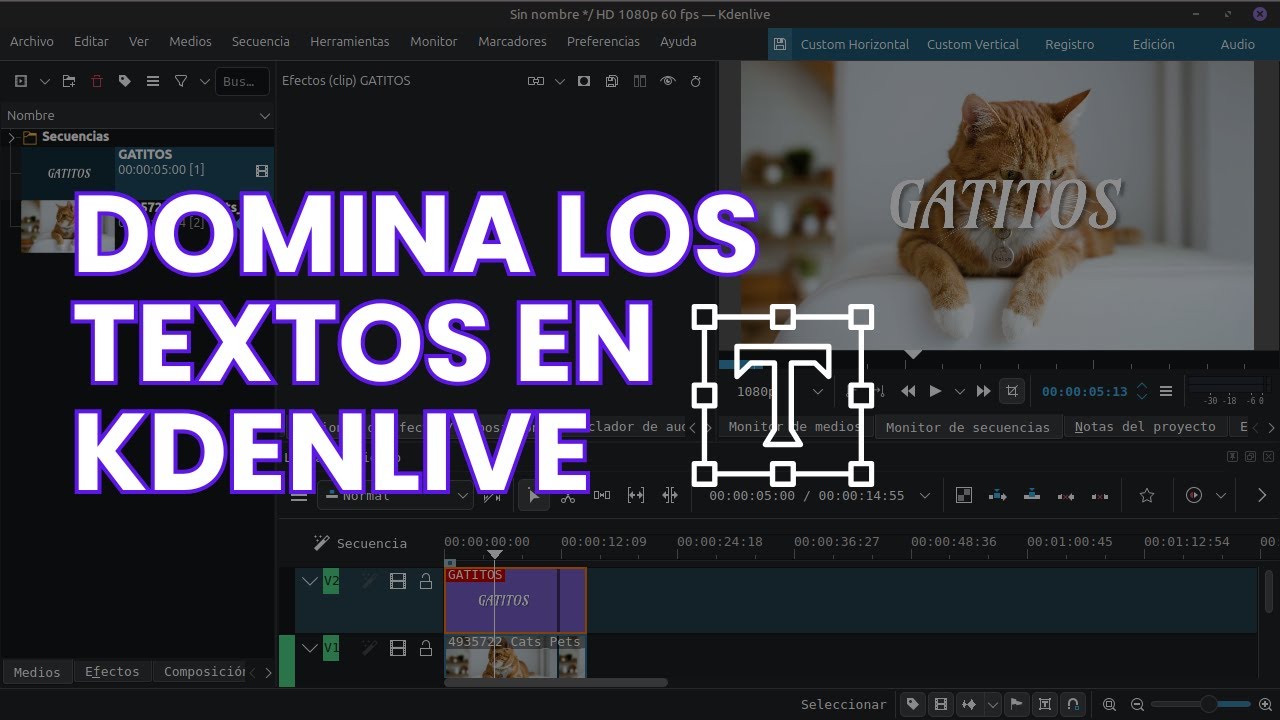Open the monitor crop/zone icon

pyautogui.click(x=1012, y=391)
